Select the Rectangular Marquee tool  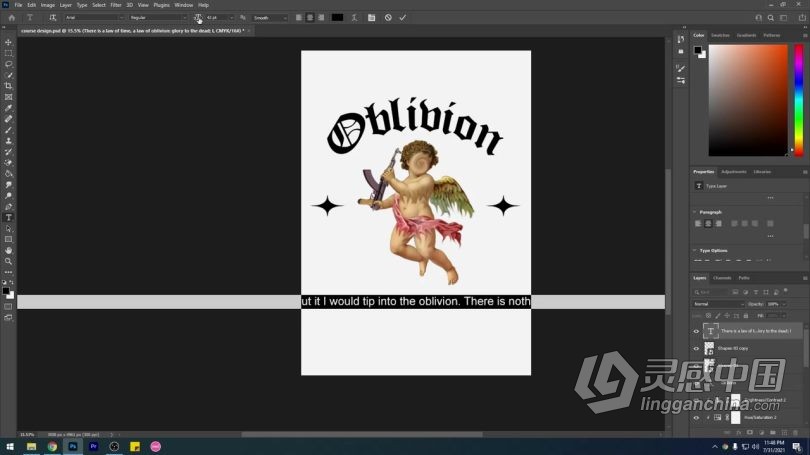click(8, 53)
